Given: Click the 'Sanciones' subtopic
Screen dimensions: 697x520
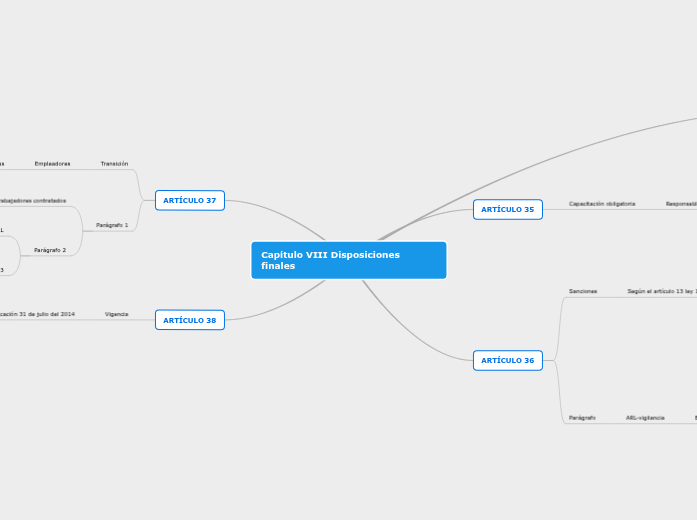Looking at the screenshot, I should [583, 291].
